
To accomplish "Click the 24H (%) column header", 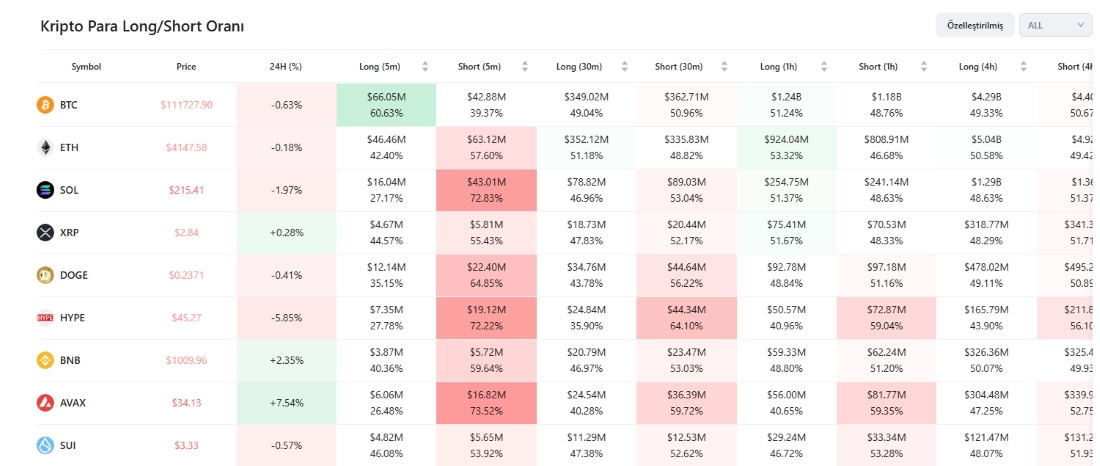I will click(x=286, y=67).
